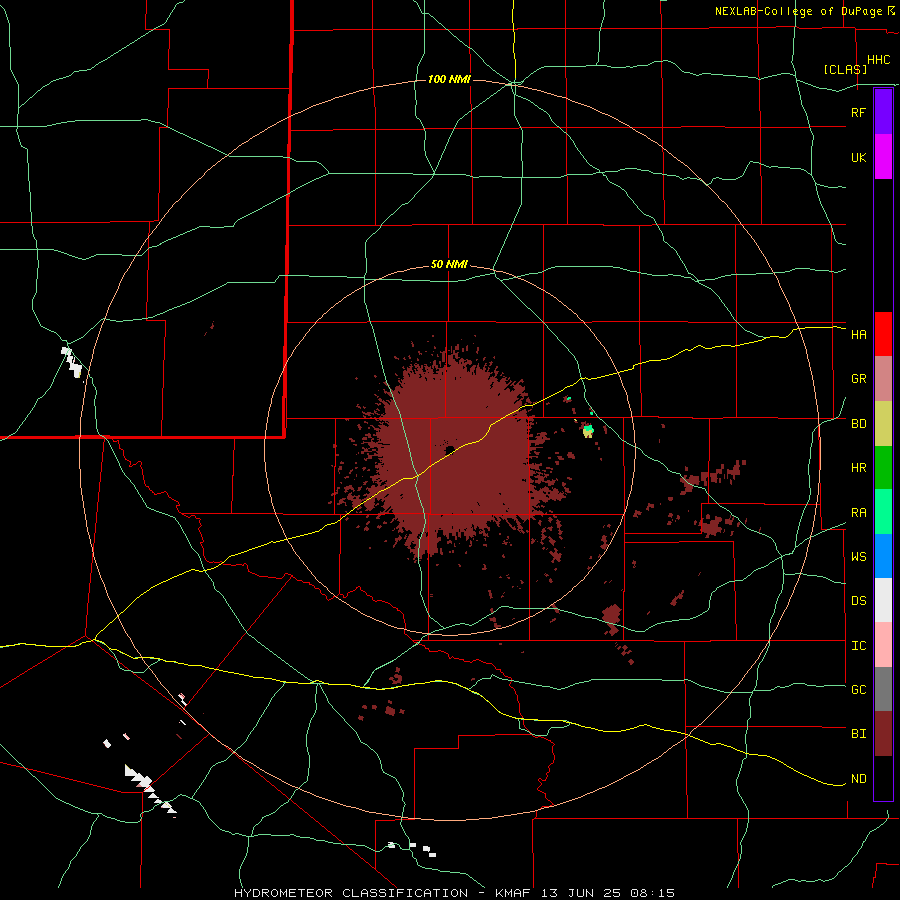The image size is (900, 900).
Task: Click the "[CLAS]" units label
Action: click(x=845, y=69)
